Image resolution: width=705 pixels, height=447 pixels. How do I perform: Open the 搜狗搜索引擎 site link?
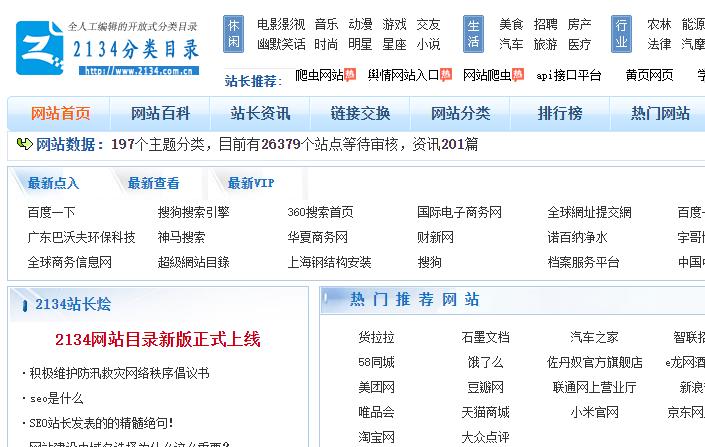pyautogui.click(x=193, y=212)
